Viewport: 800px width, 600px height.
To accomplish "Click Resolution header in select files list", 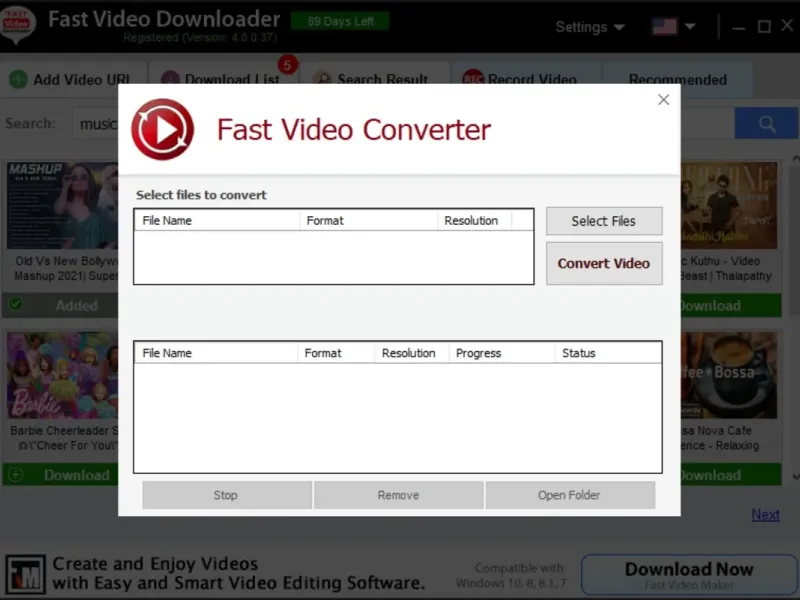I will click(x=474, y=220).
